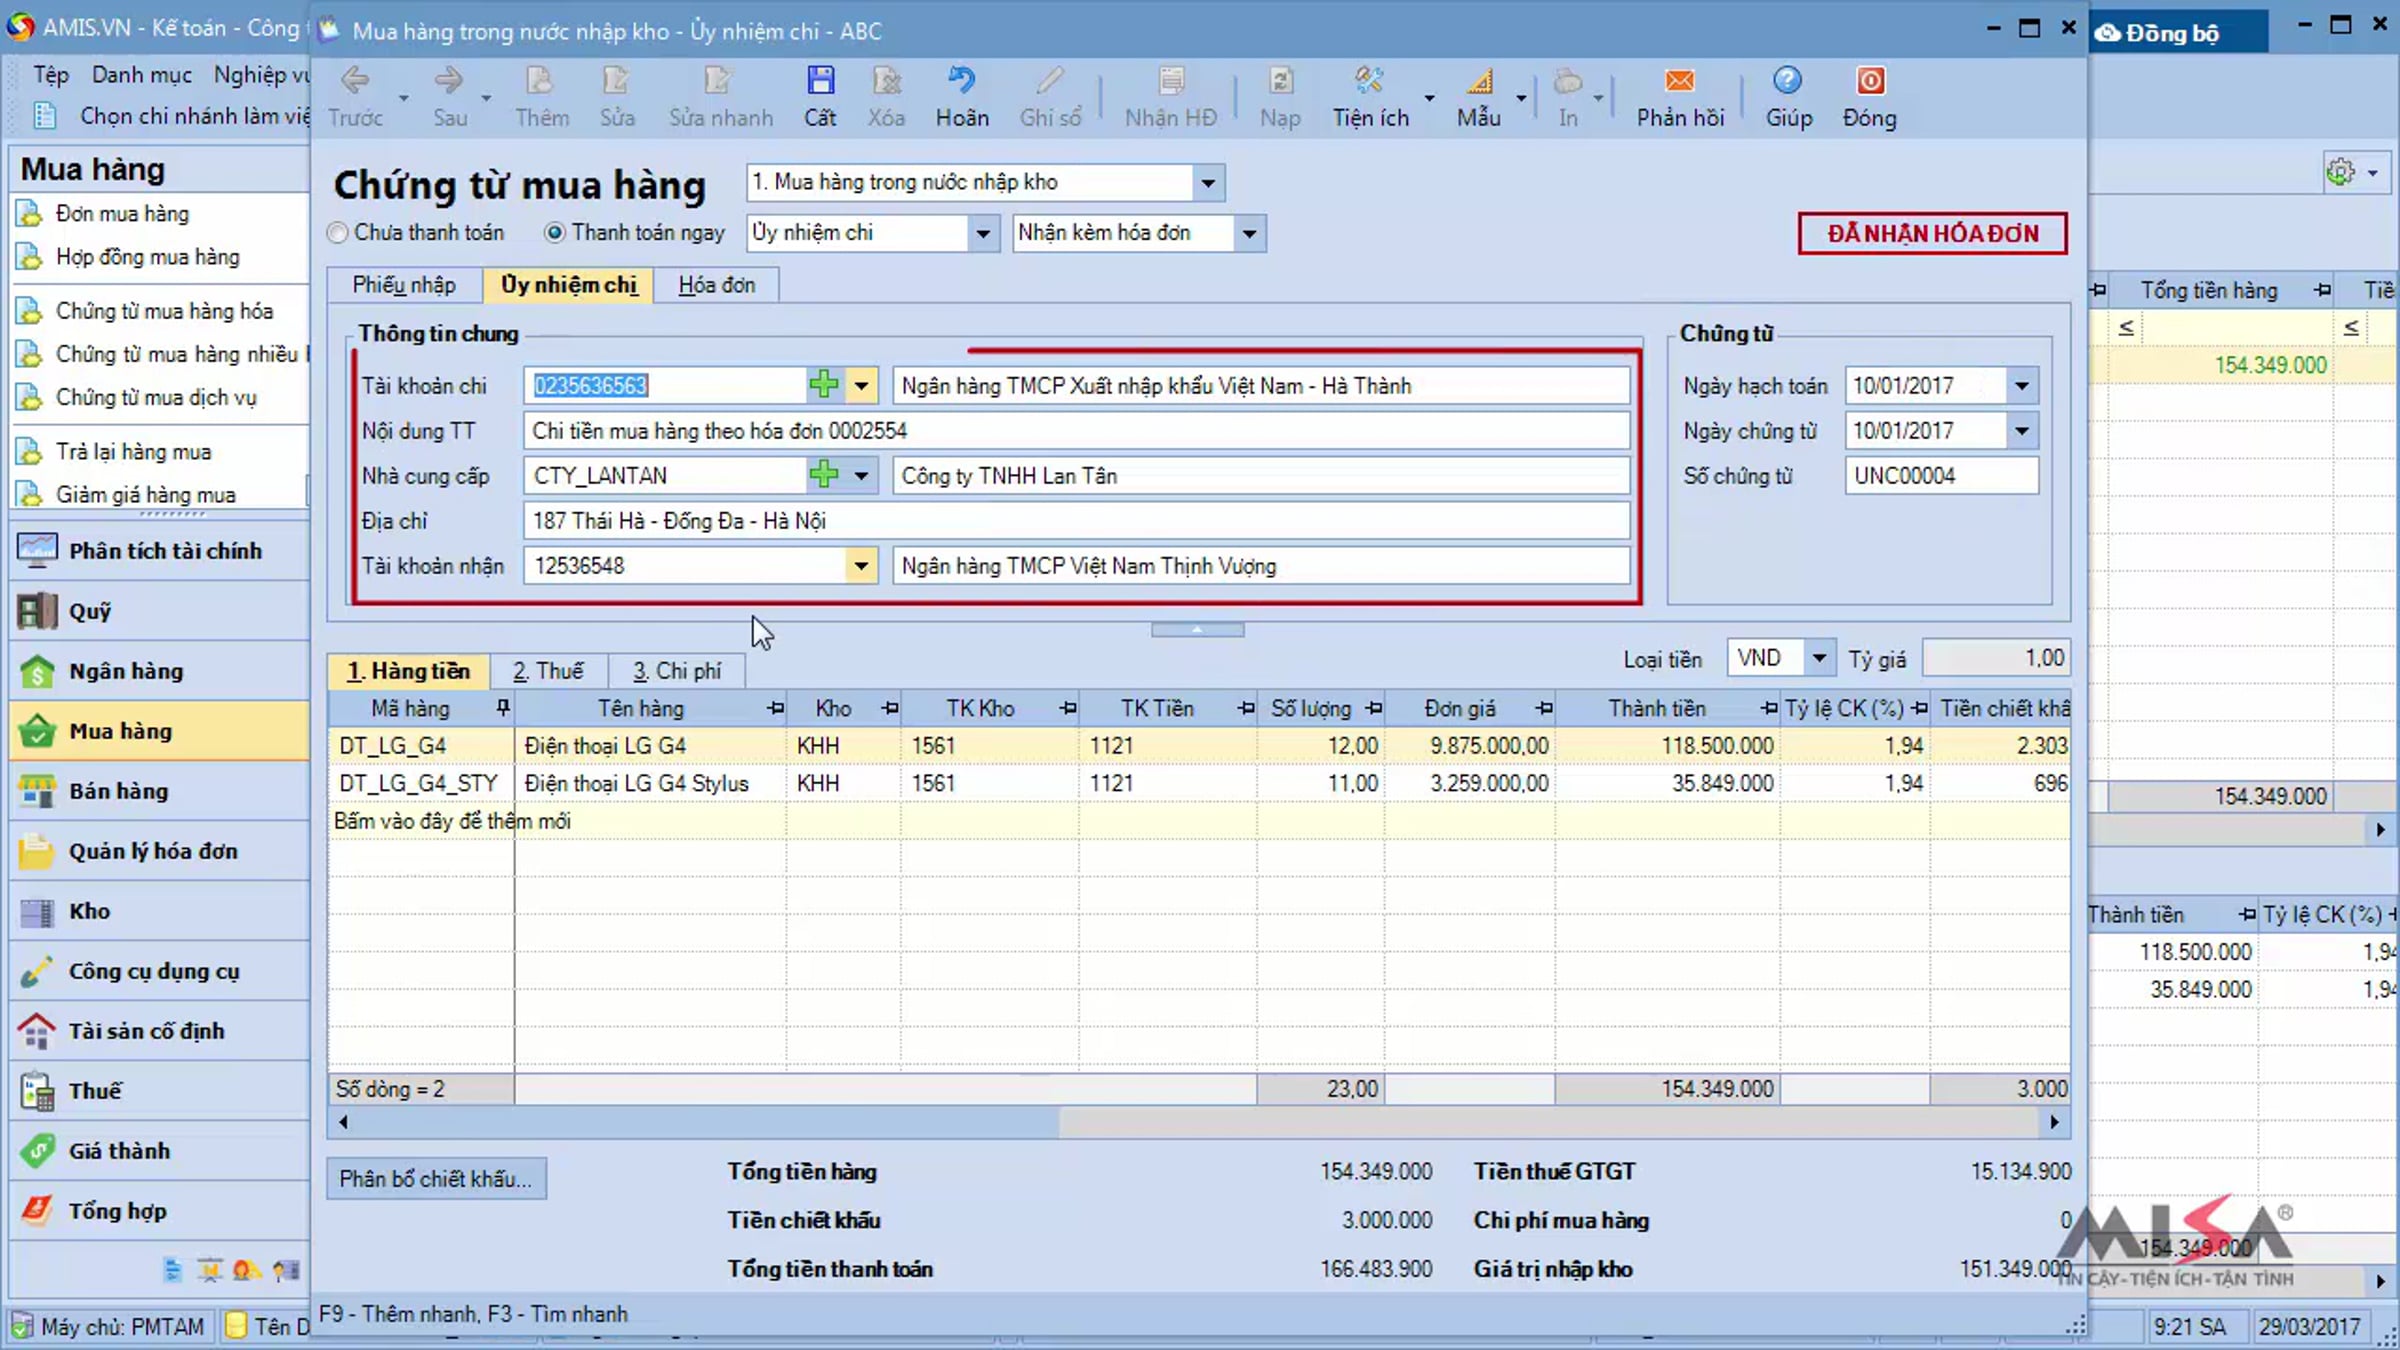Toggle pin on the Kho column

click(890, 709)
